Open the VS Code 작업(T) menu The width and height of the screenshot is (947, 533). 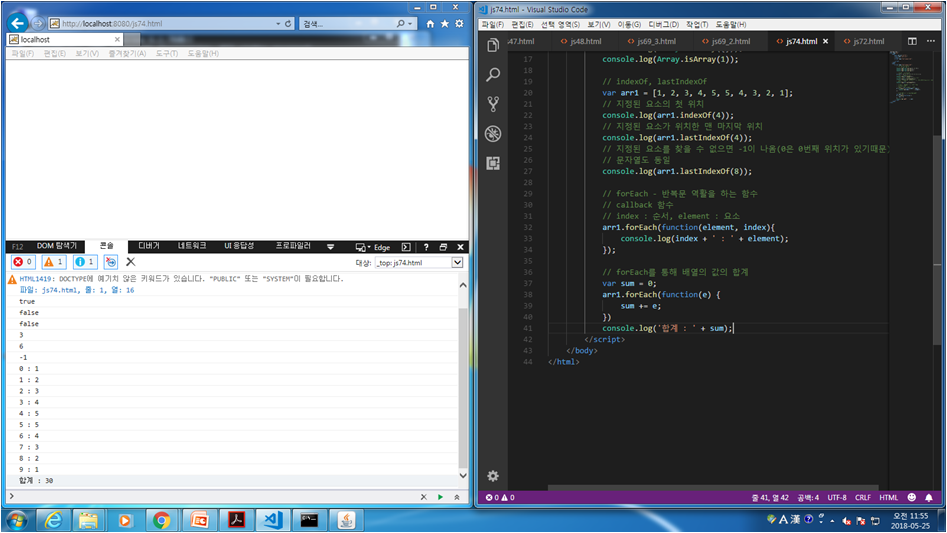point(697,25)
